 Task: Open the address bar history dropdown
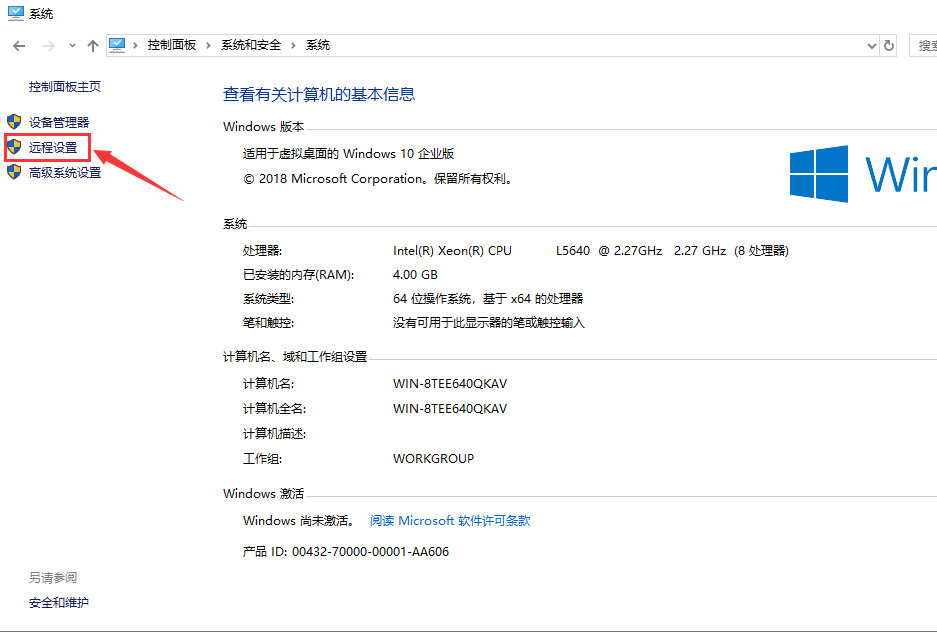pos(870,45)
